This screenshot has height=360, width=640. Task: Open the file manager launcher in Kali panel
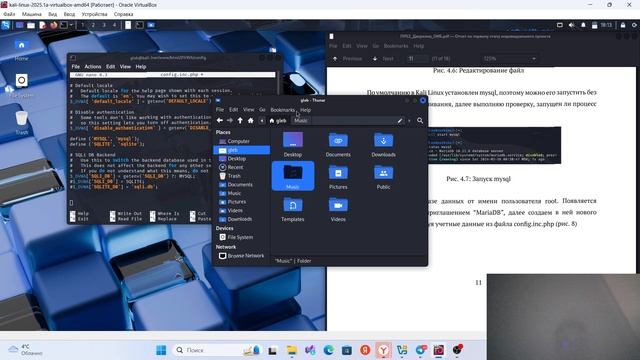click(x=31, y=25)
